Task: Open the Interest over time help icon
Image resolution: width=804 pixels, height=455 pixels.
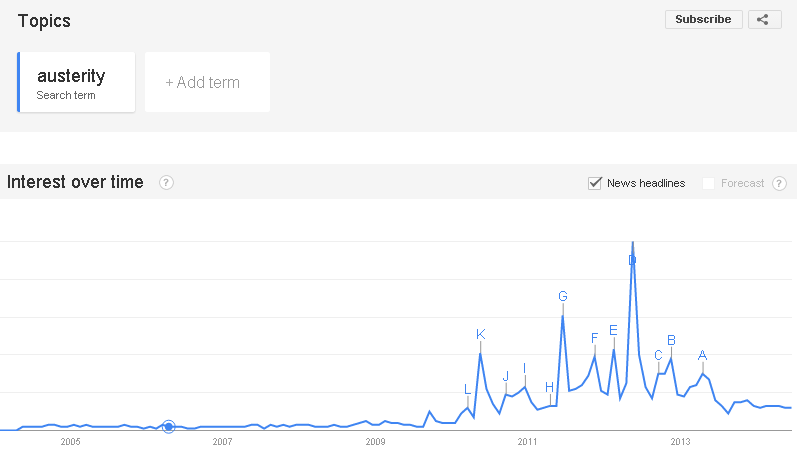Action: point(167,184)
